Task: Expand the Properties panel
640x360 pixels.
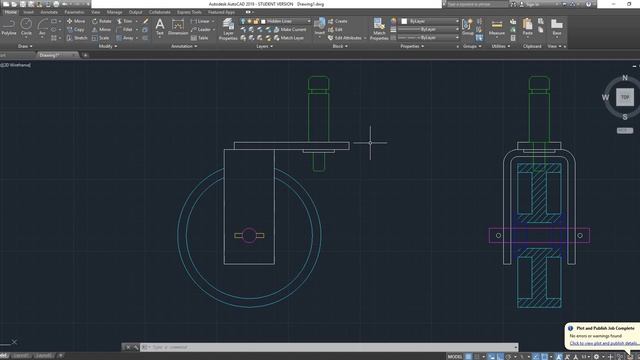Action: pos(412,46)
